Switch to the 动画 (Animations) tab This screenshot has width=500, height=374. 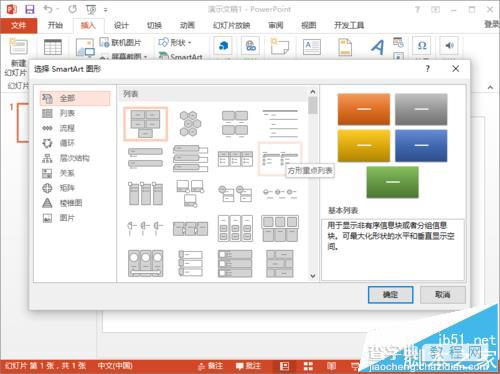187,25
